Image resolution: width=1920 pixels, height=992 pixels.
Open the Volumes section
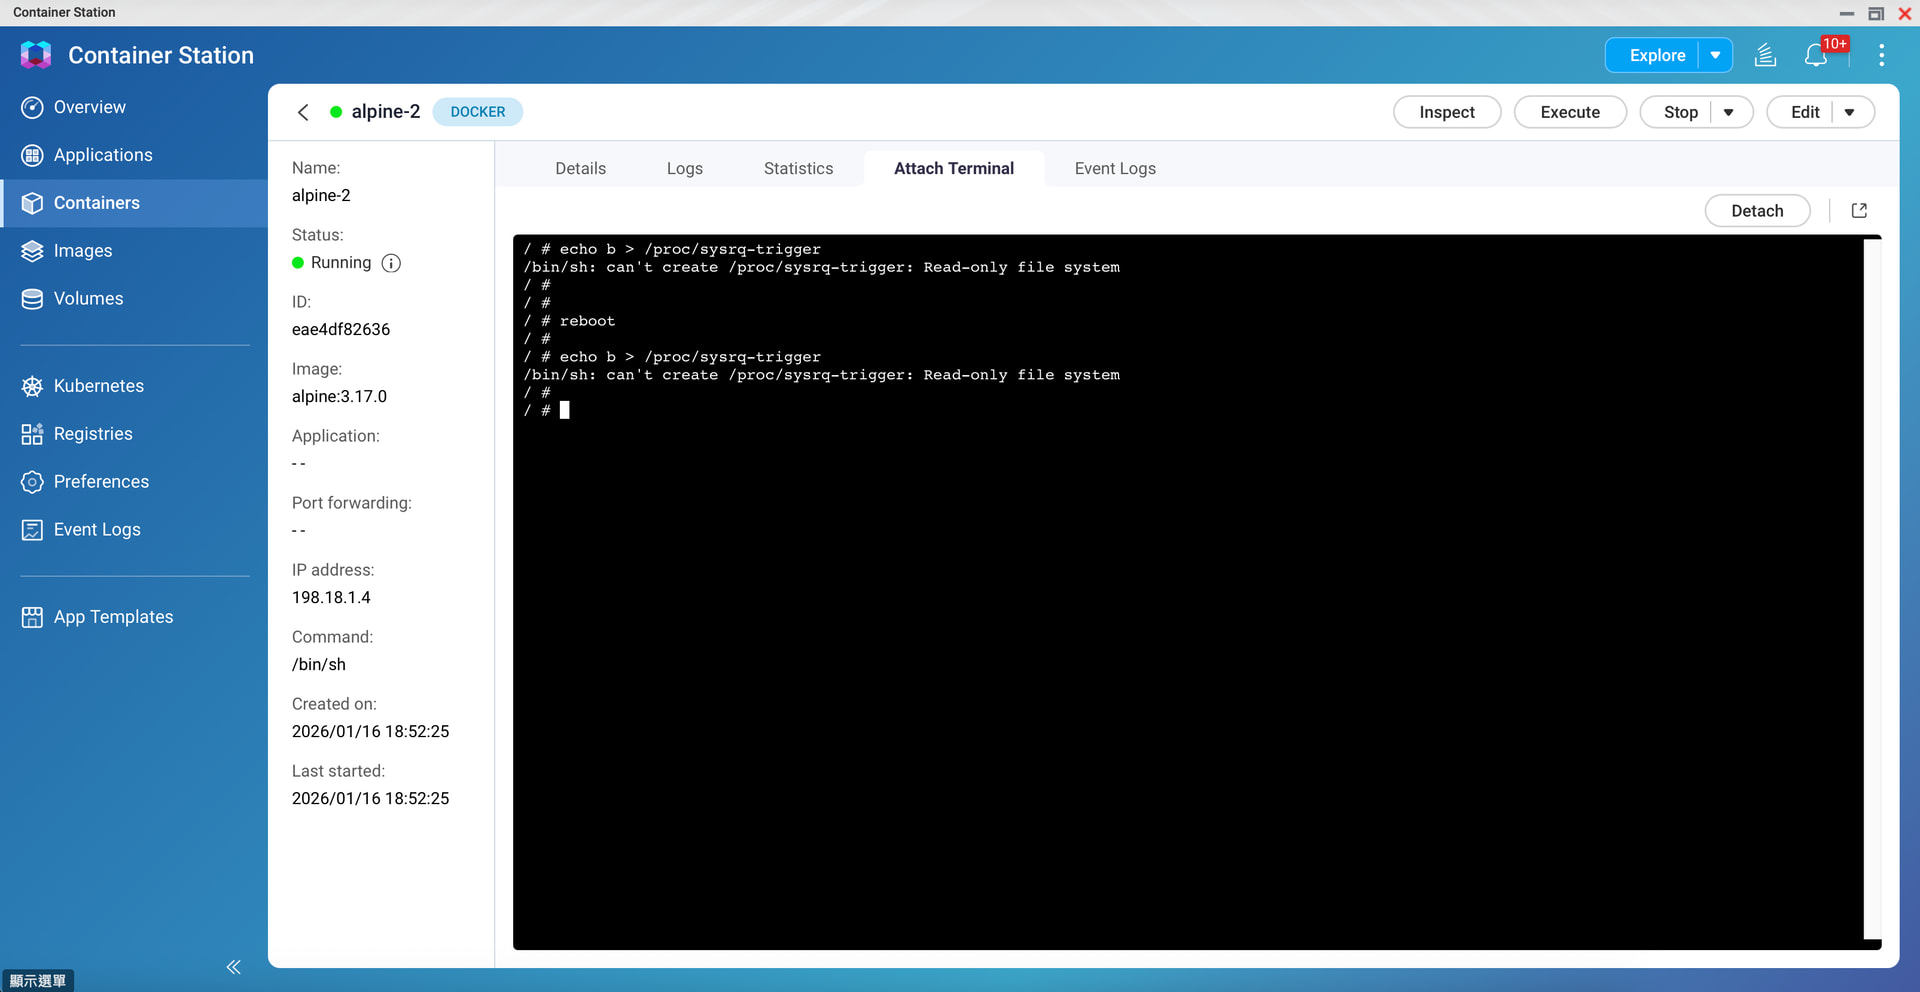pyautogui.click(x=88, y=299)
